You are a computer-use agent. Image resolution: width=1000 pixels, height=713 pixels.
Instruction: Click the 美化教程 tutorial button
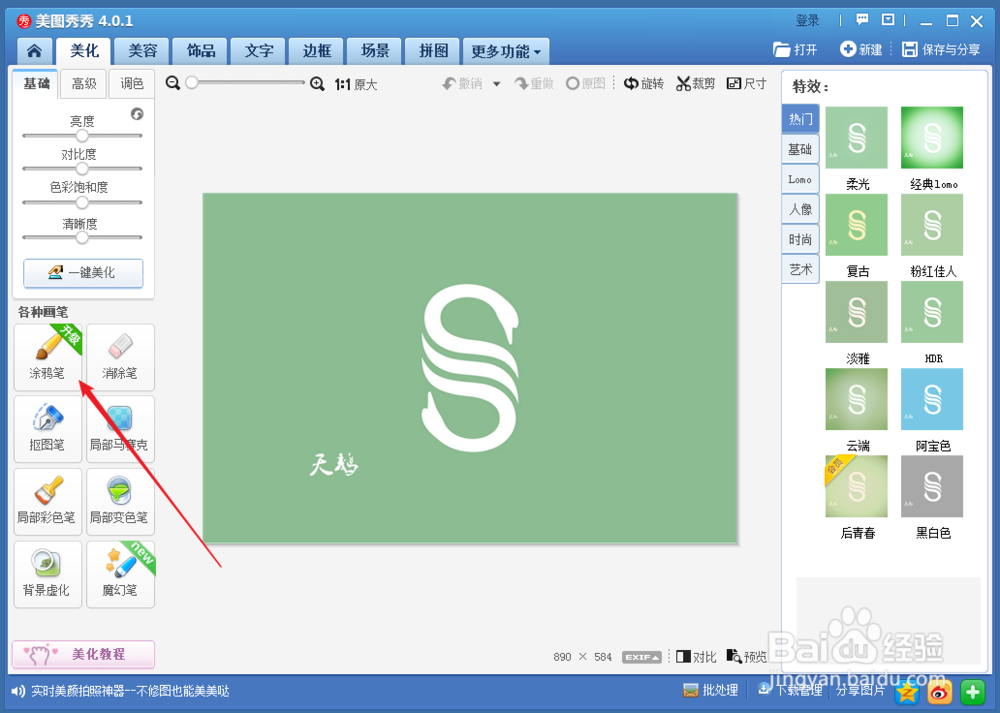83,654
